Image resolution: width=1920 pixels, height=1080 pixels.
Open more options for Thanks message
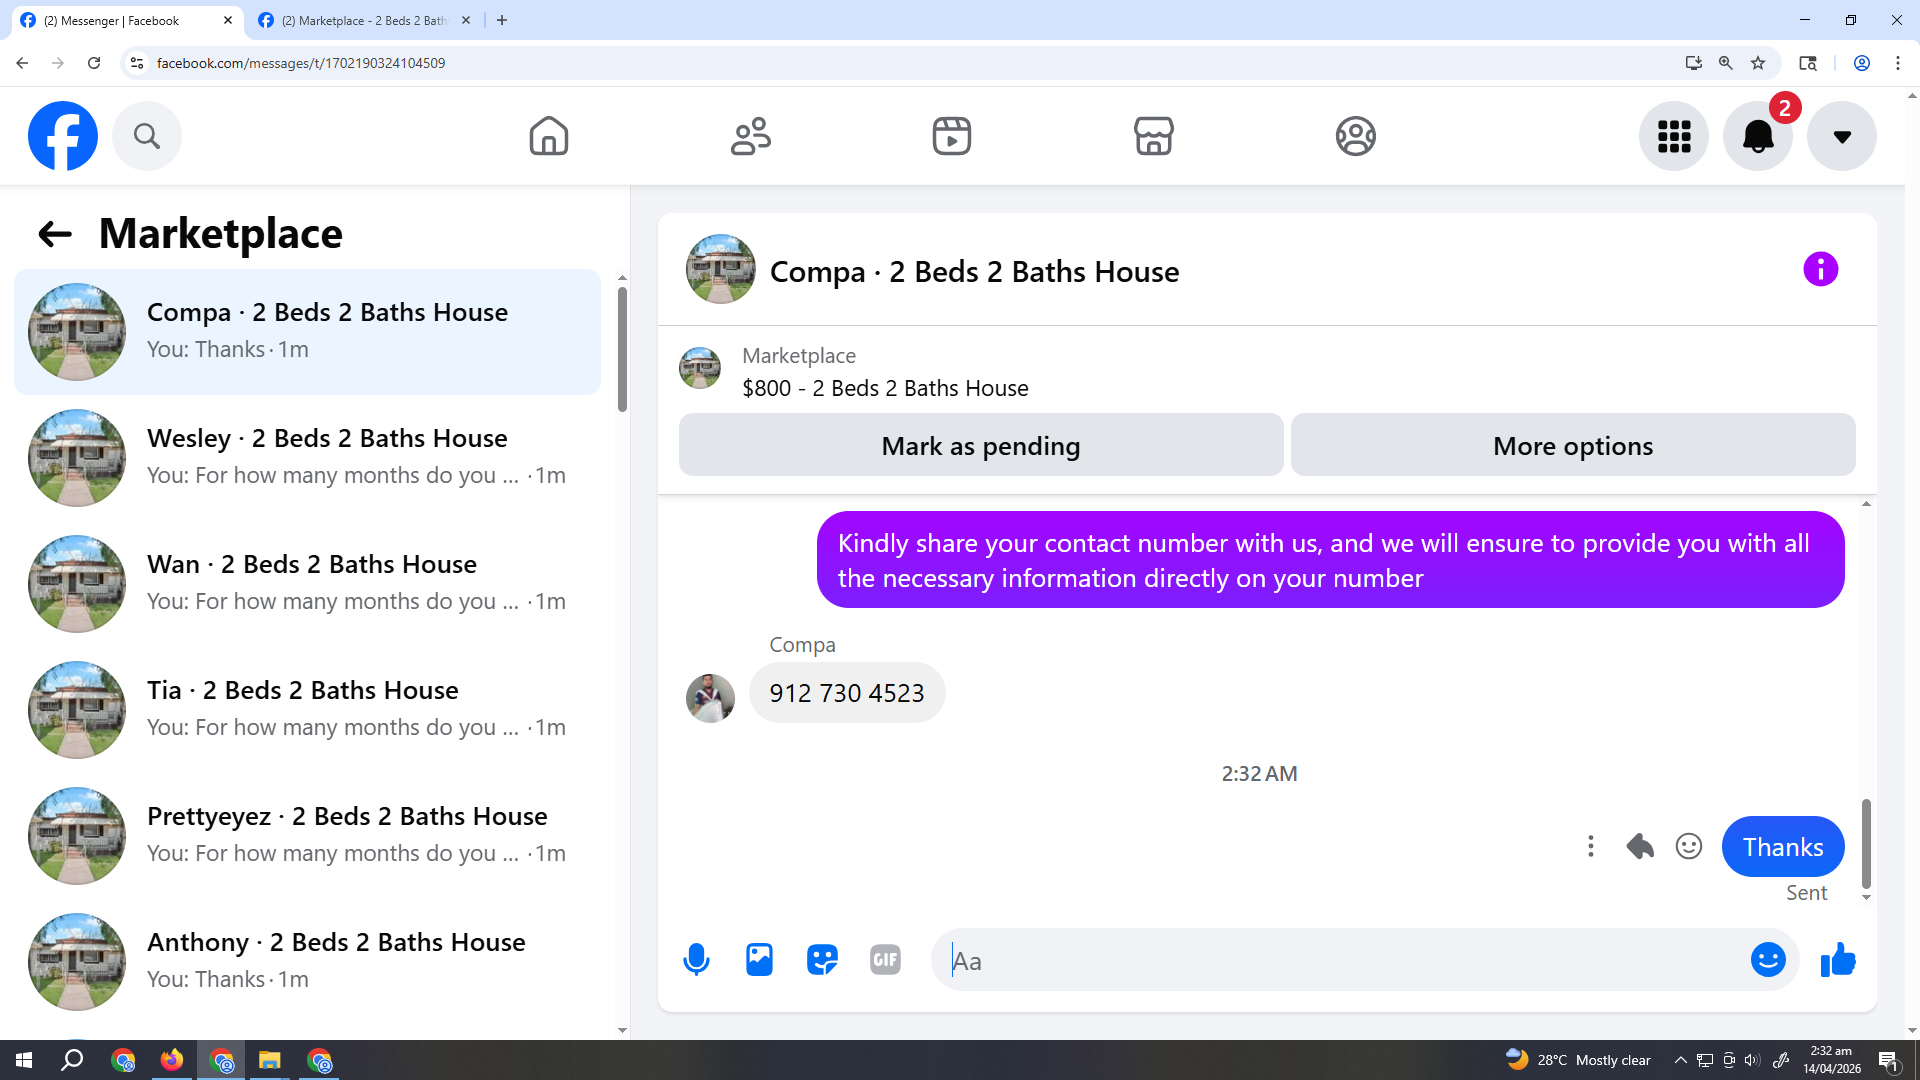click(x=1591, y=847)
